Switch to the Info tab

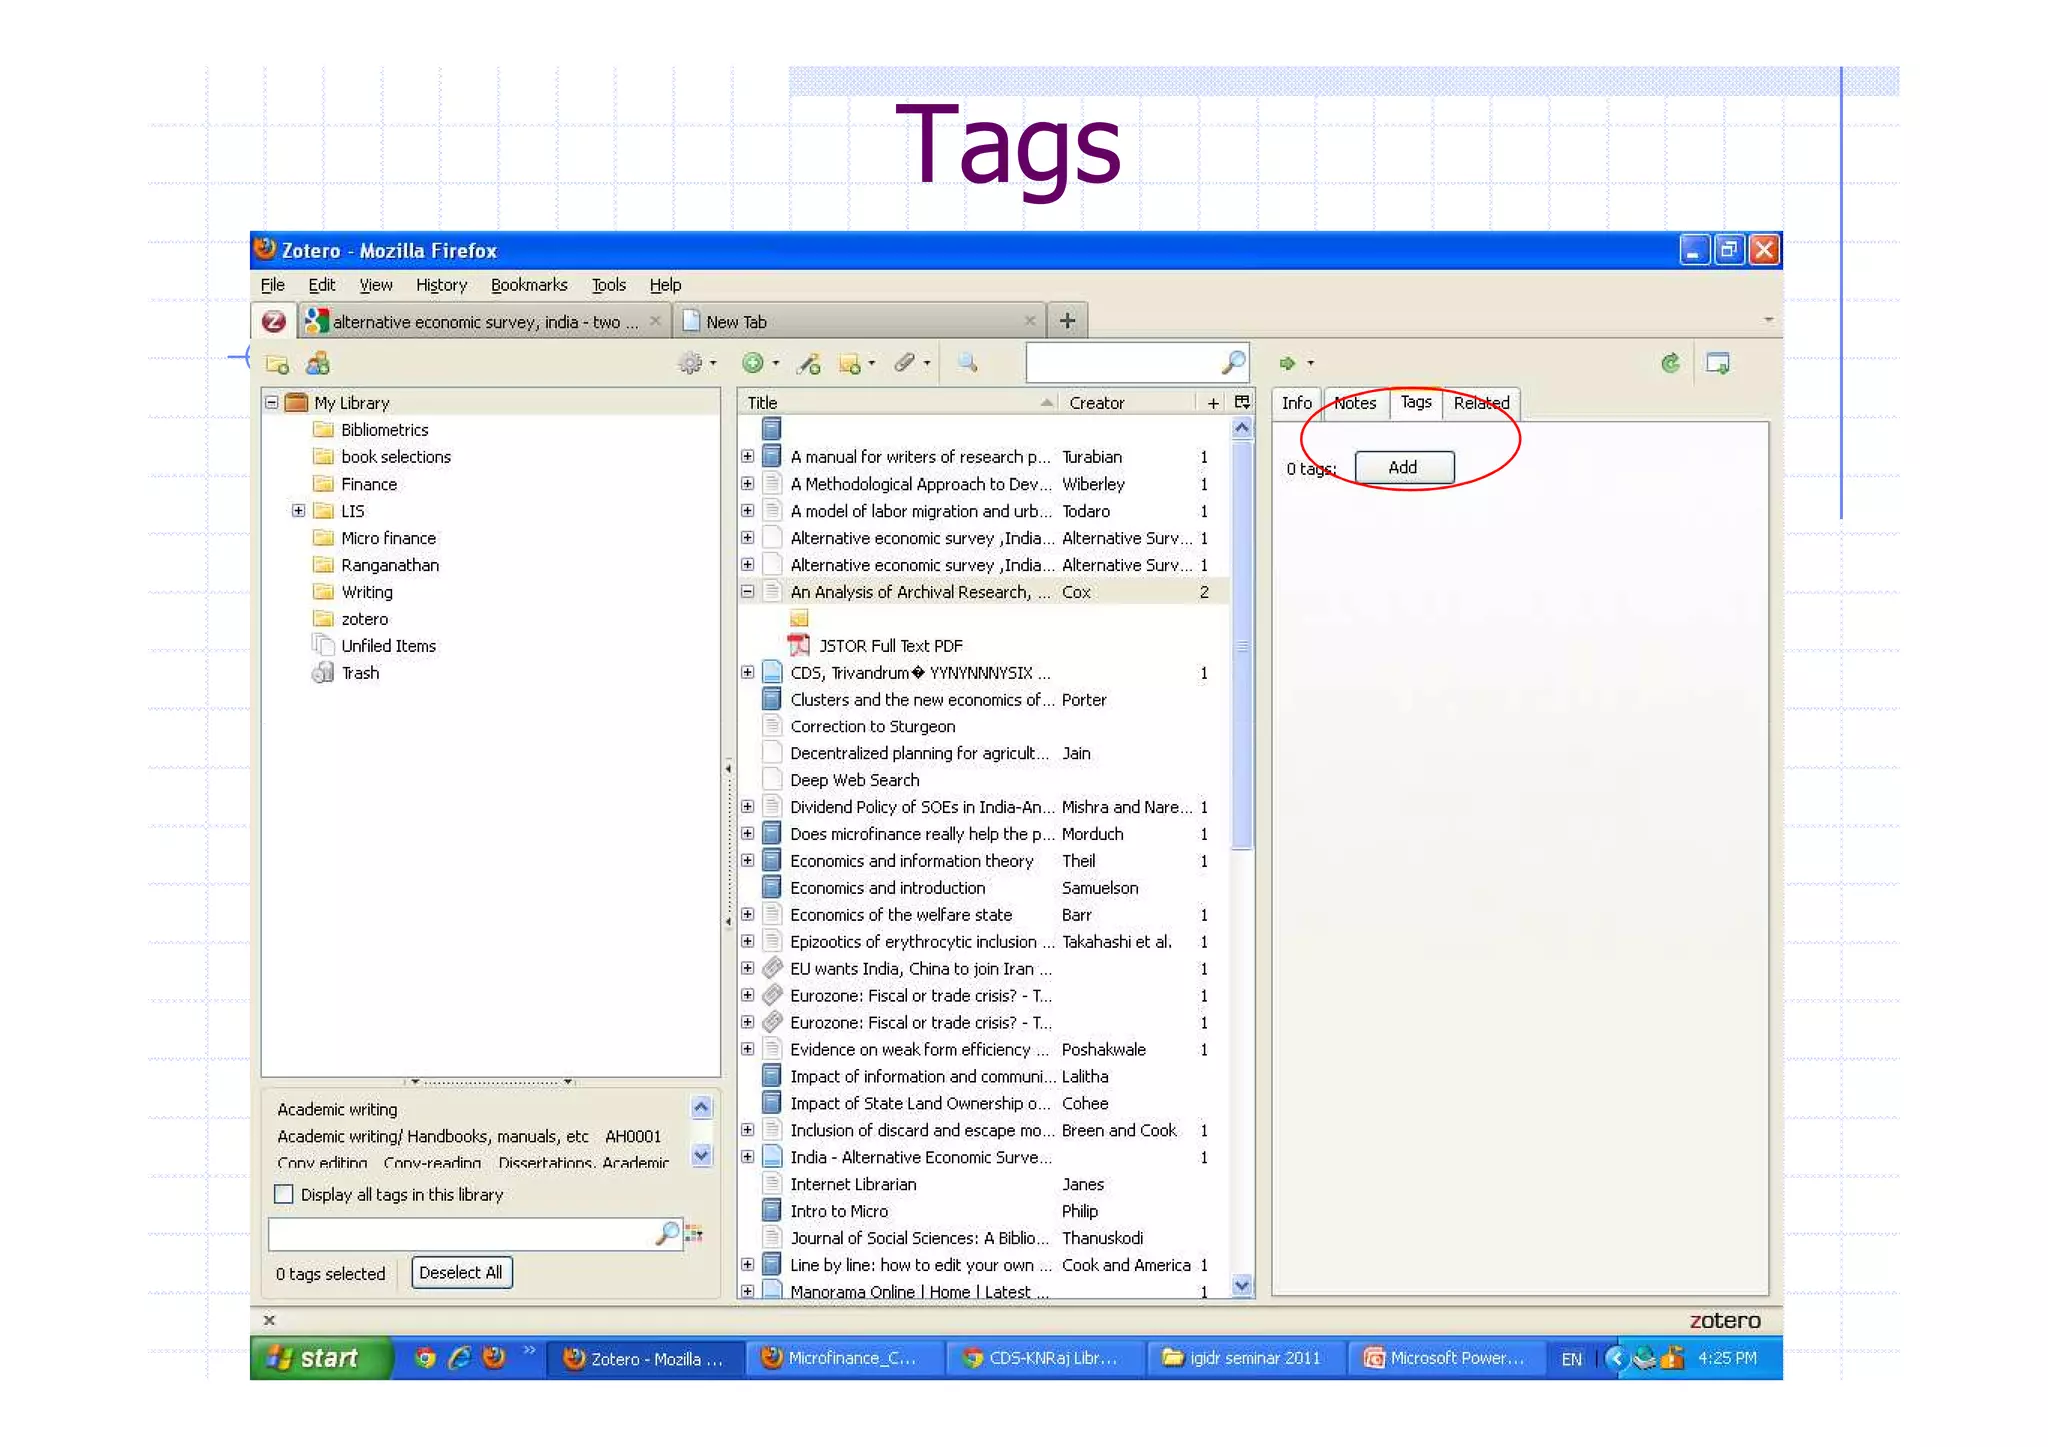point(1296,403)
